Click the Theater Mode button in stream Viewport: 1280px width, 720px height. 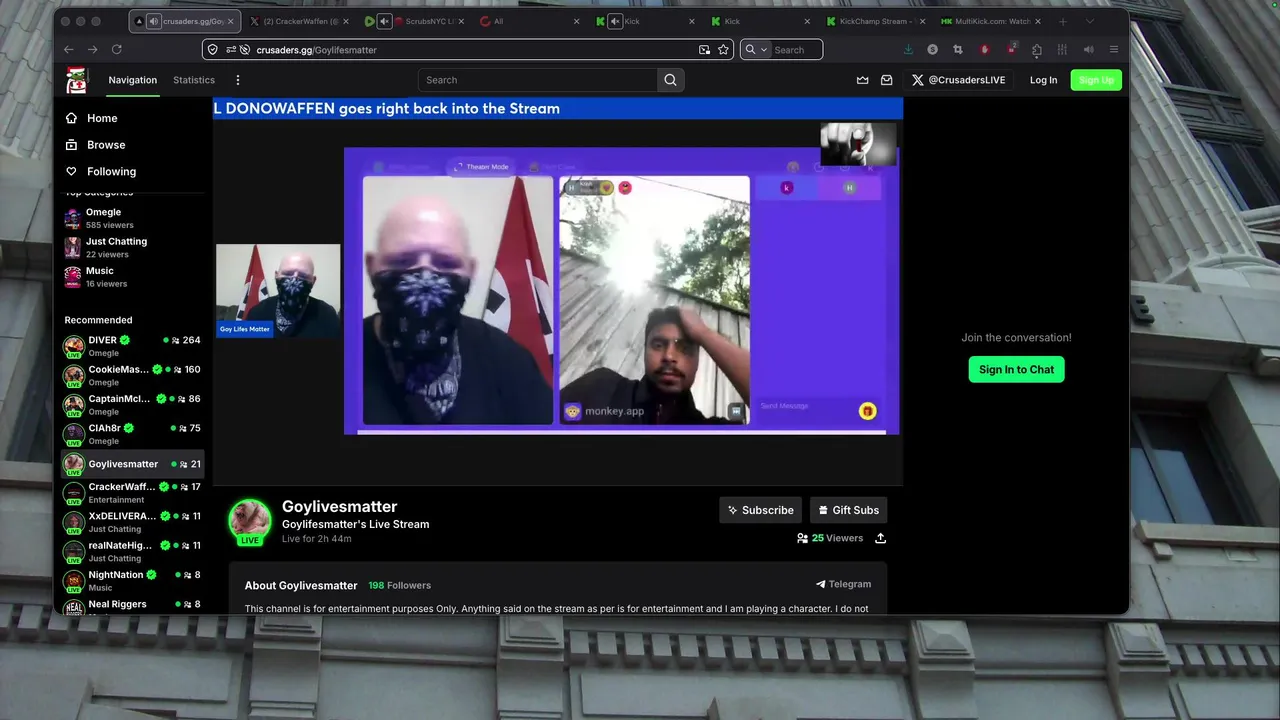click(481, 167)
